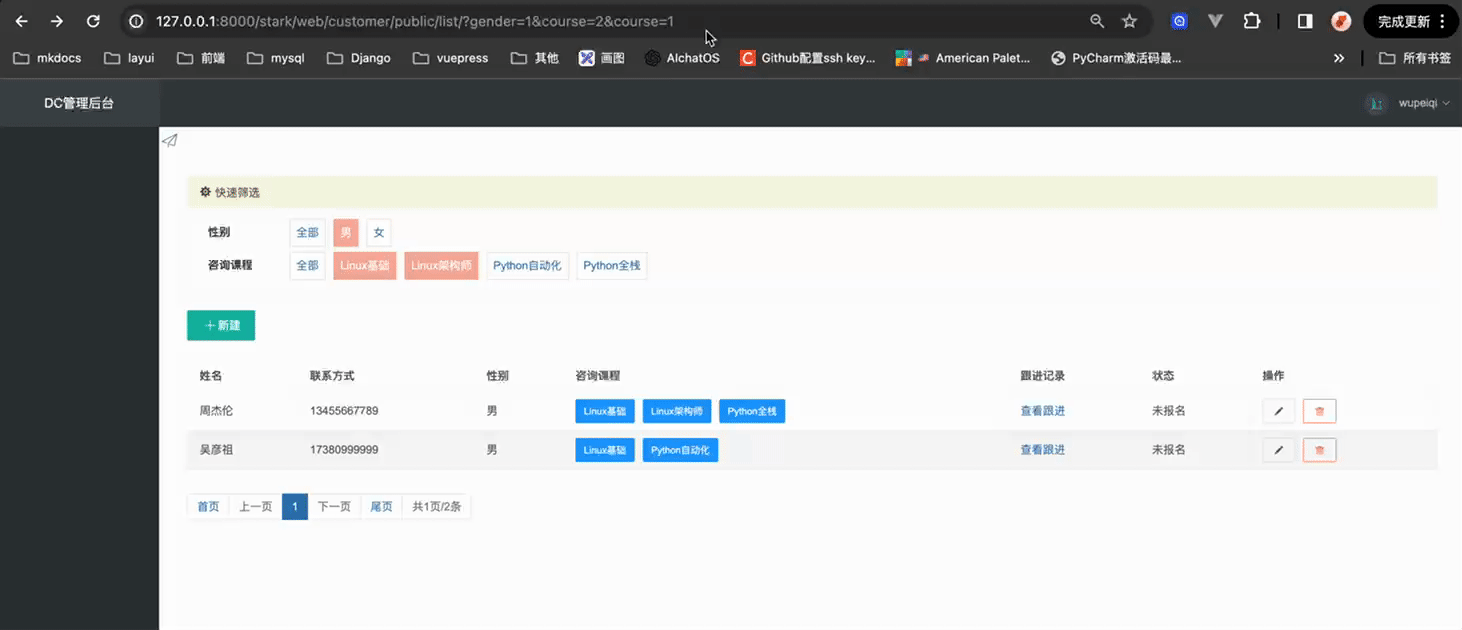
Task: Click the paper plane icon below header
Action: (170, 141)
